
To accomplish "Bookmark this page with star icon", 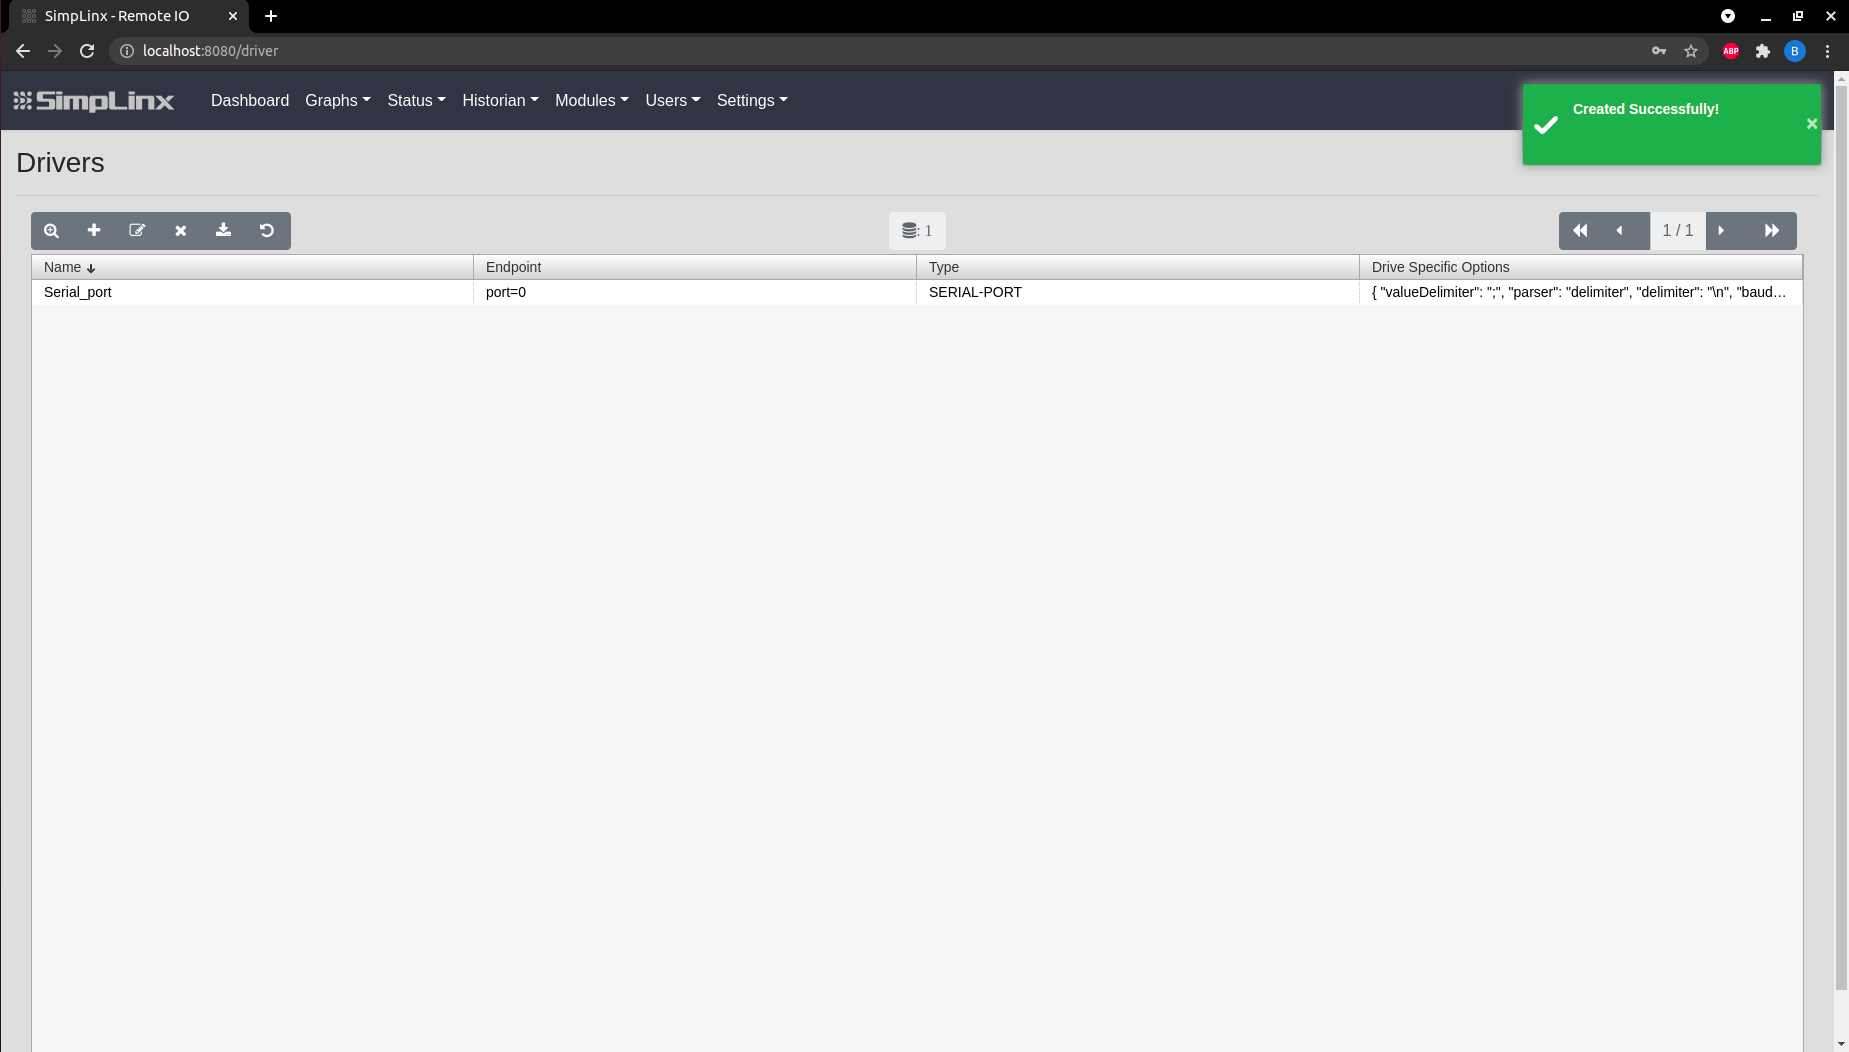I will point(1691,51).
